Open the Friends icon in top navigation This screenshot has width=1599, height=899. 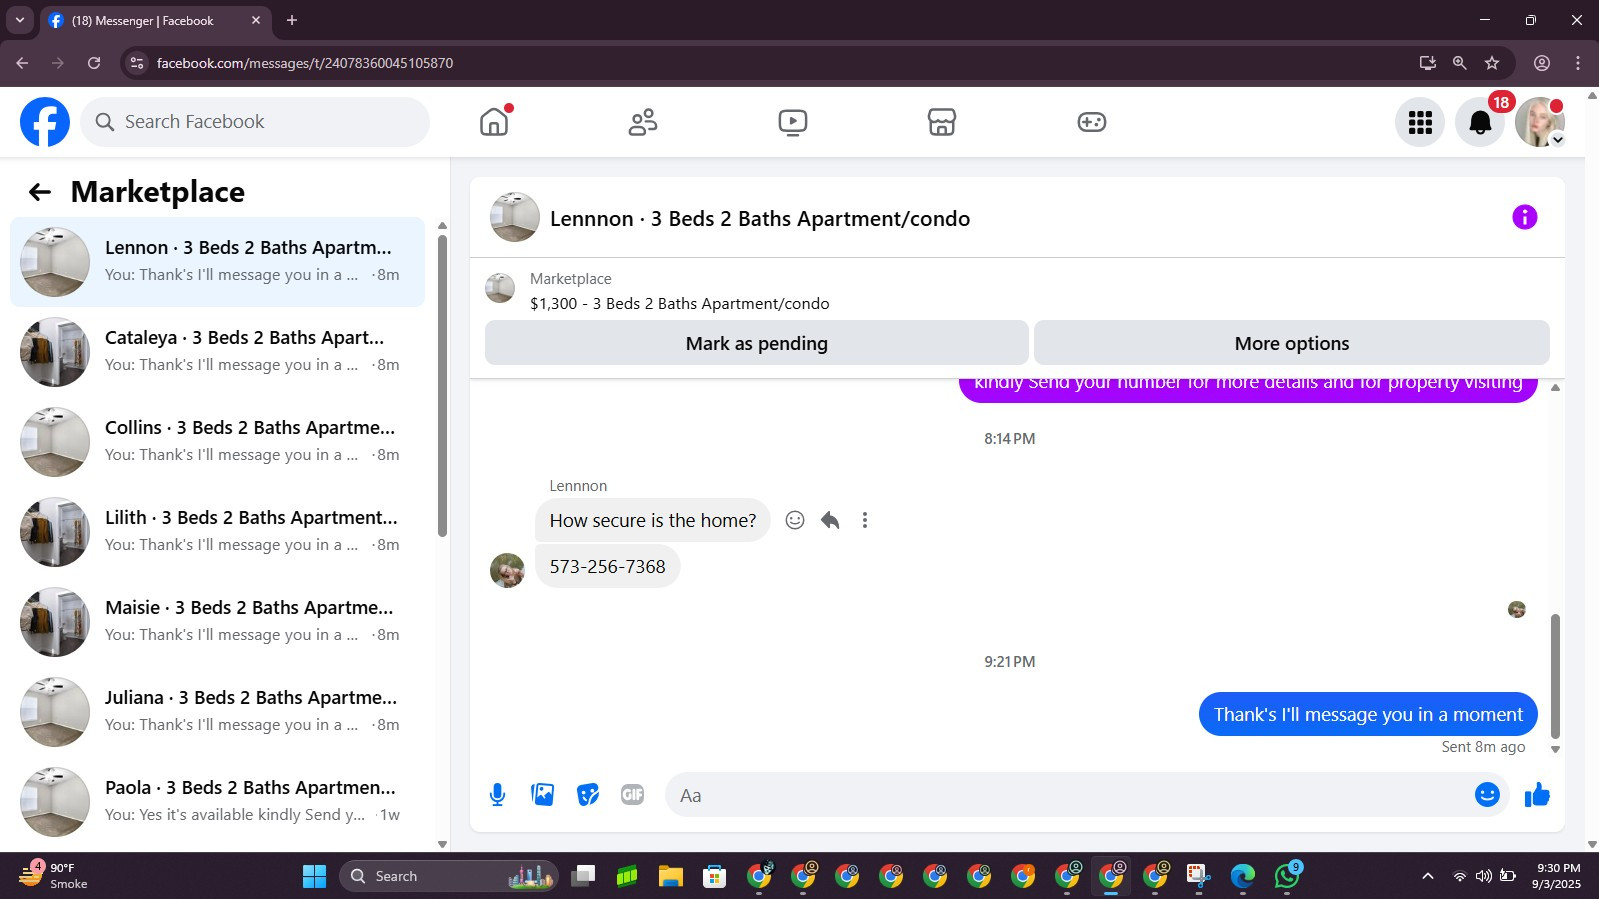pos(643,122)
